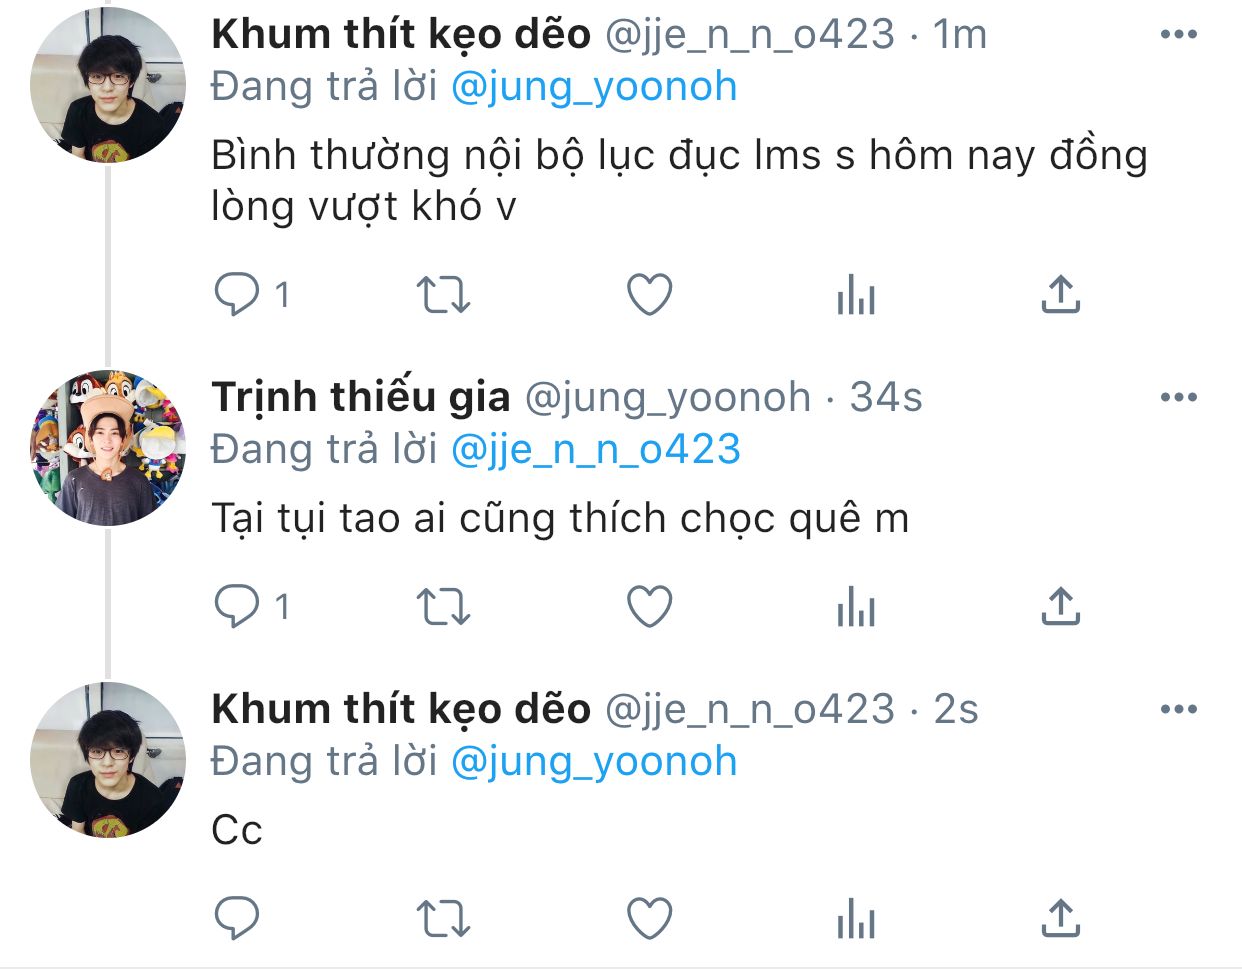View analytics of Trịnh thiếu gia's tweet
The height and width of the screenshot is (969, 1242).
(x=856, y=606)
